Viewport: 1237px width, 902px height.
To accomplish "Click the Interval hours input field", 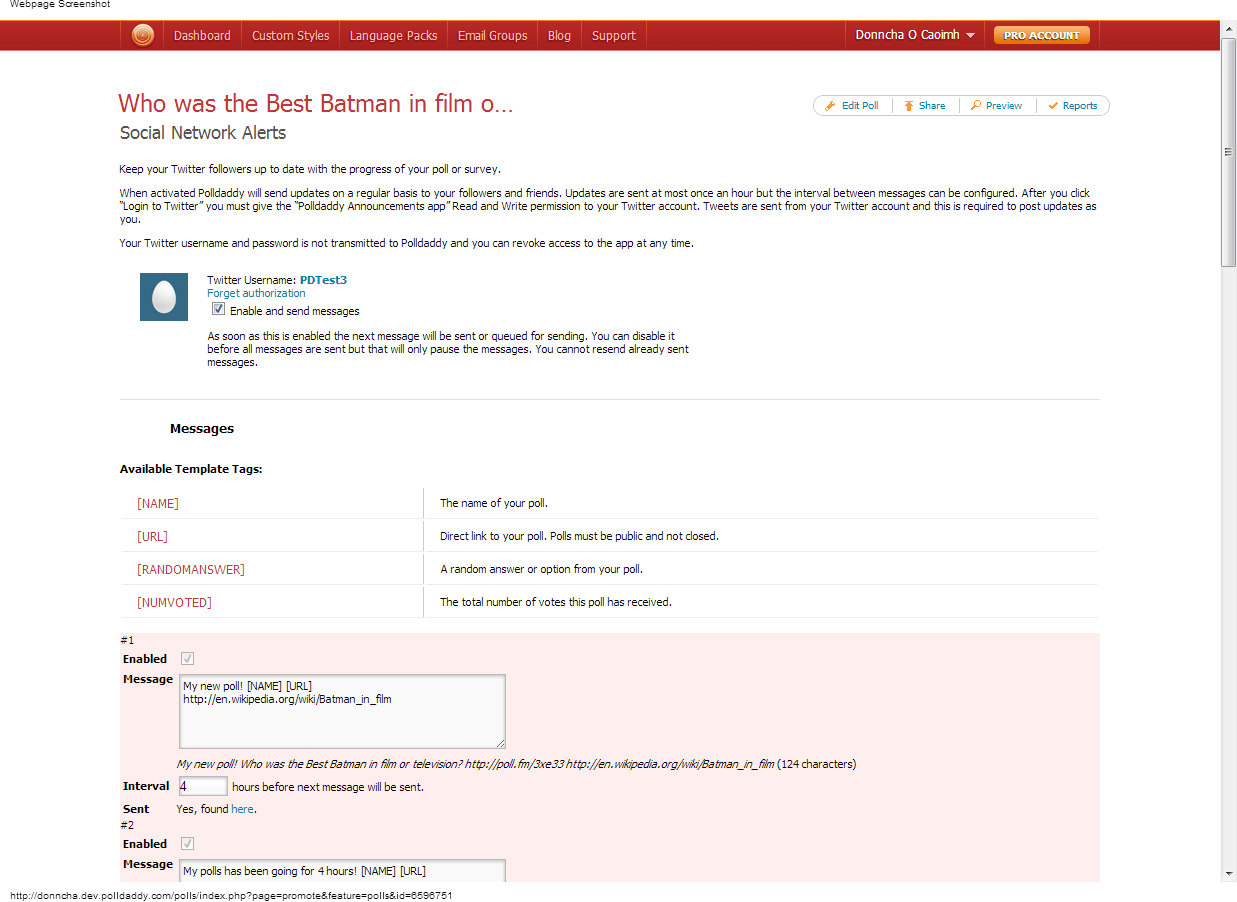I will (x=203, y=787).
